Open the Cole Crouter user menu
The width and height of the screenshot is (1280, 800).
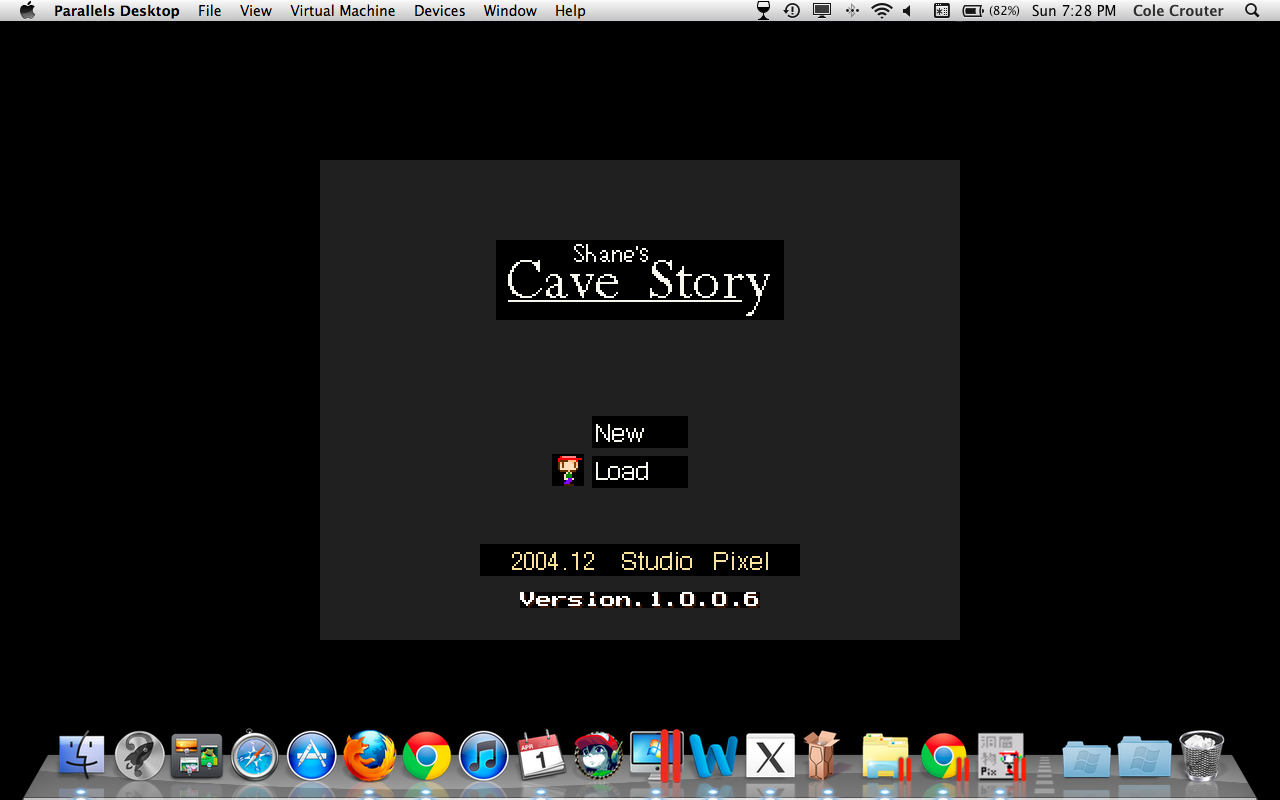(1178, 11)
